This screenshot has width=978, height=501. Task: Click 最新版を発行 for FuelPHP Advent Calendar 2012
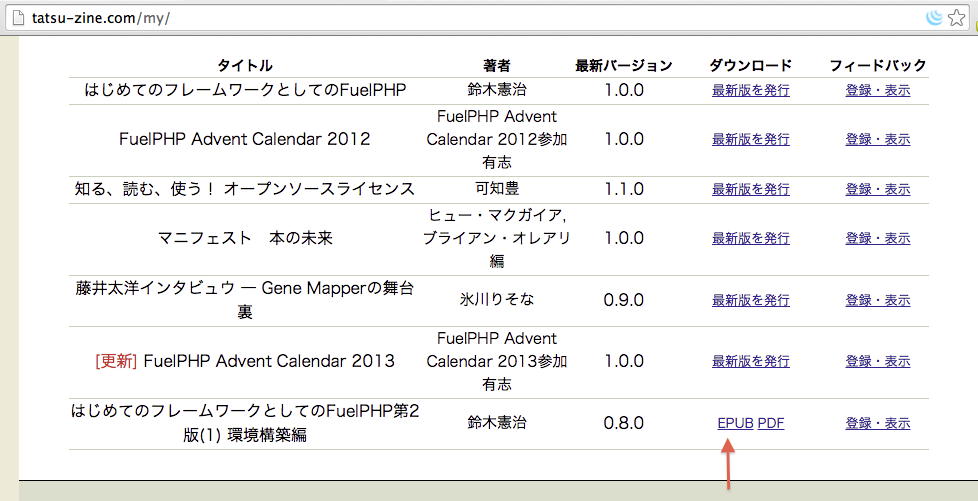tap(751, 139)
